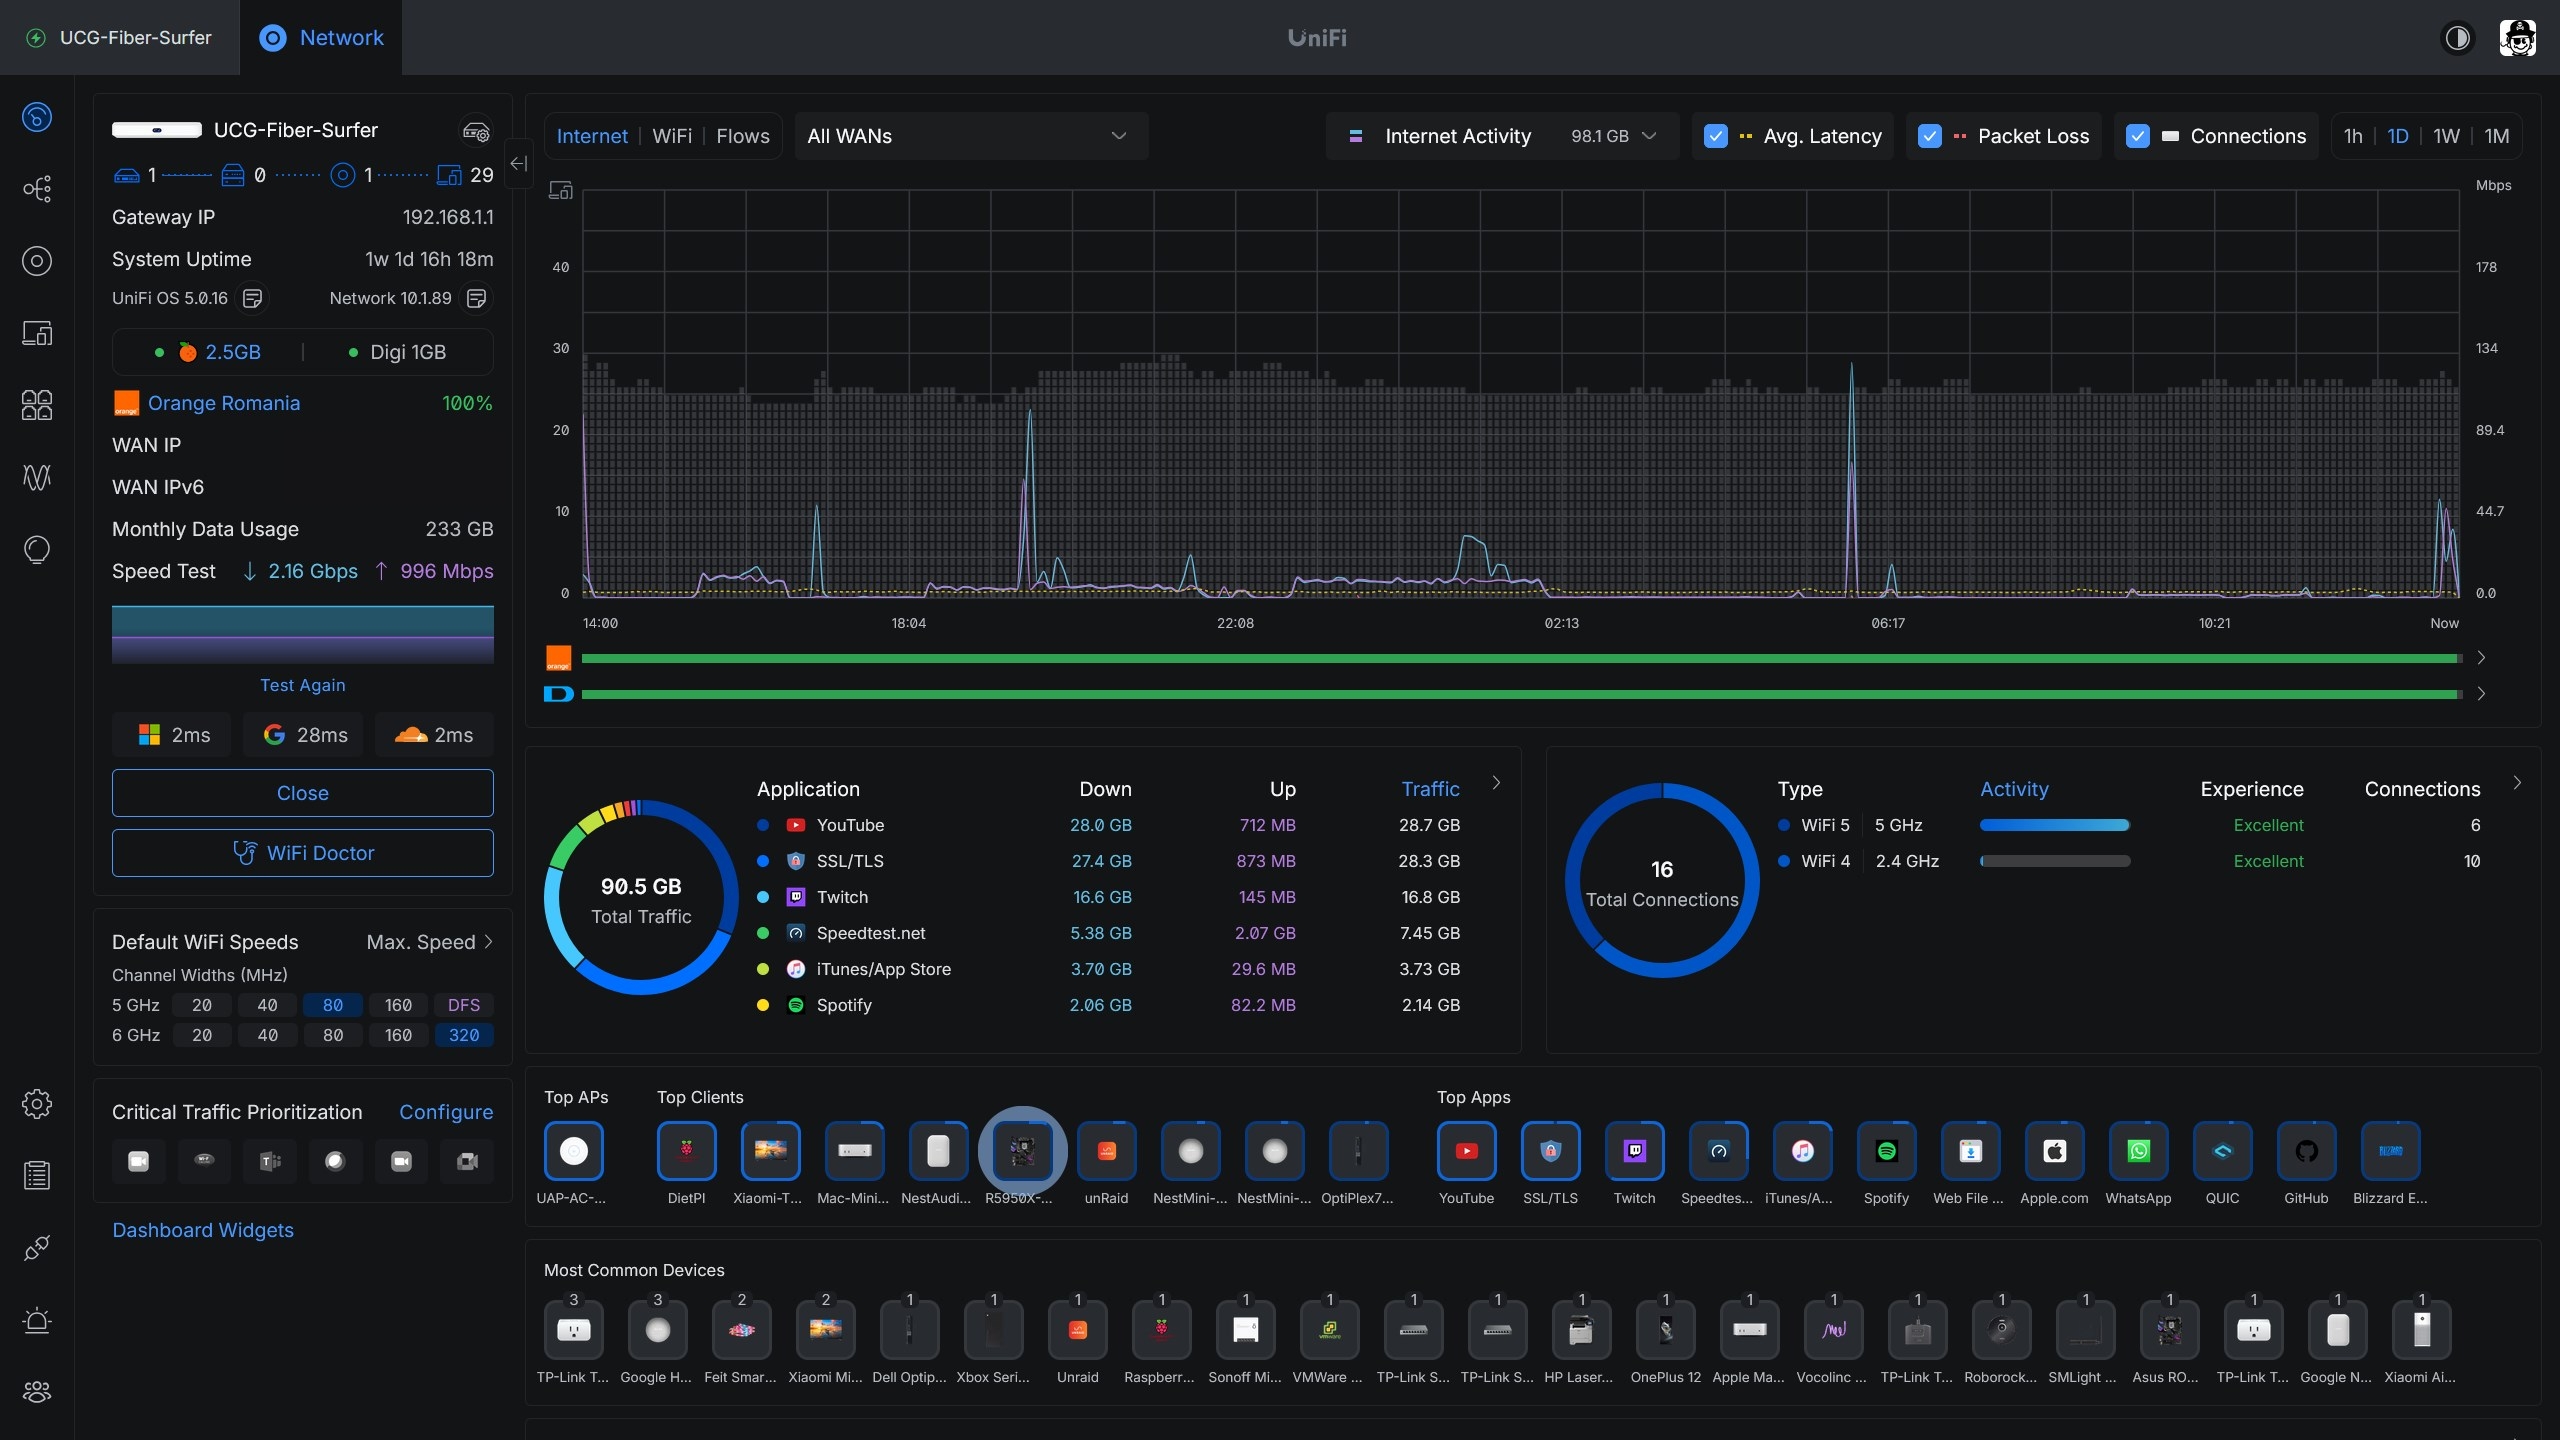Screen dimensions: 2560x1440
Task: Expand Max. Speed chevron in WiFi Speeds
Action: 487,942
